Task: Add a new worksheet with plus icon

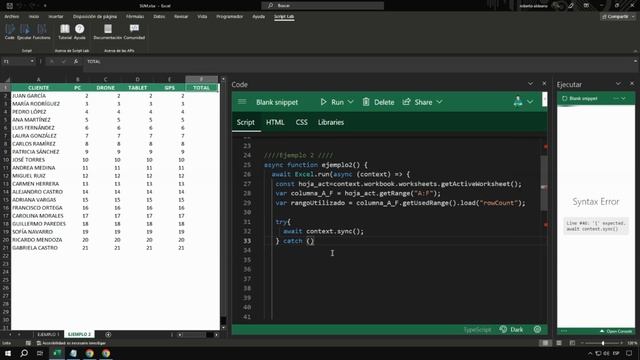Action: point(108,334)
